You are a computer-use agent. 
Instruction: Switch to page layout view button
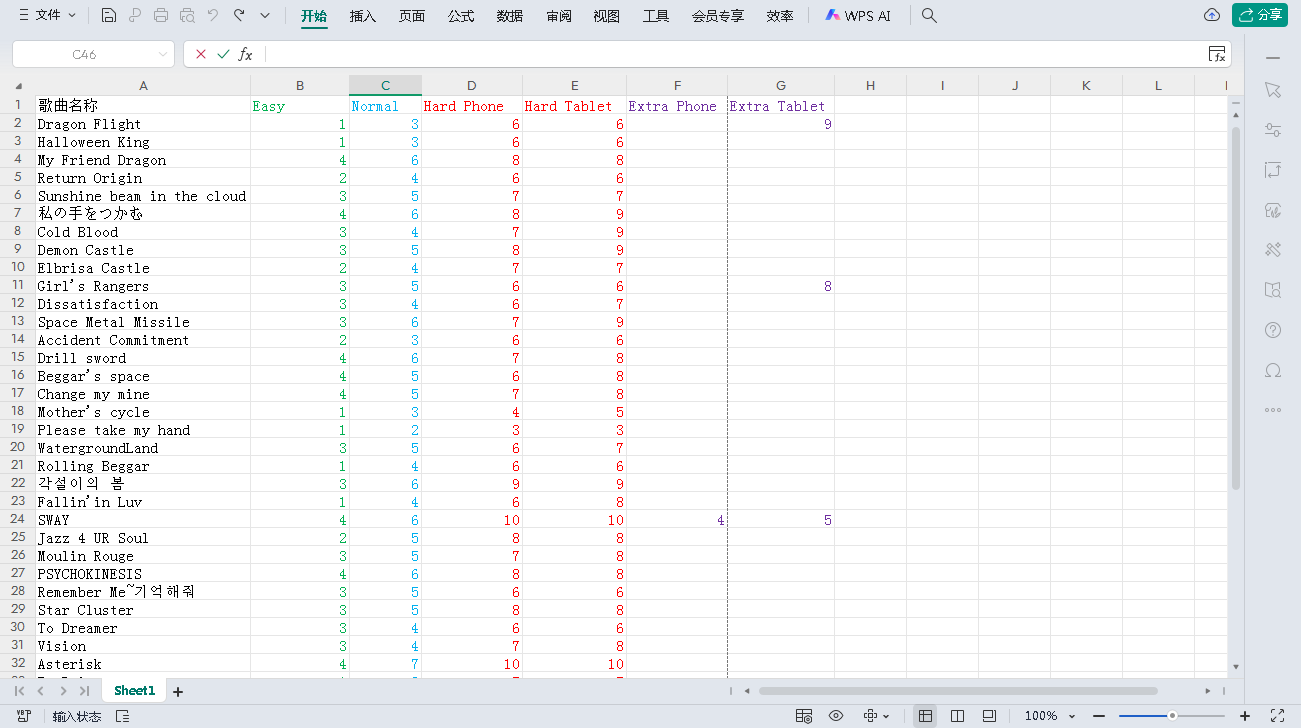(957, 716)
